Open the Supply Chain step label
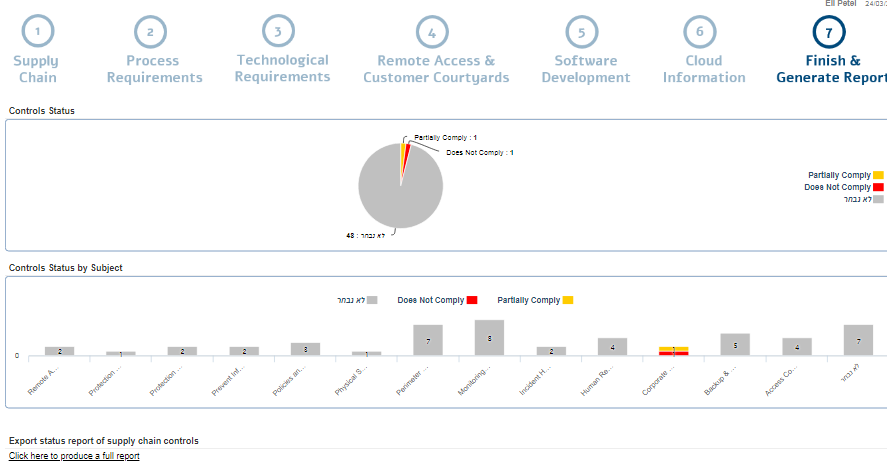The height and width of the screenshot is (462, 887). point(36,69)
